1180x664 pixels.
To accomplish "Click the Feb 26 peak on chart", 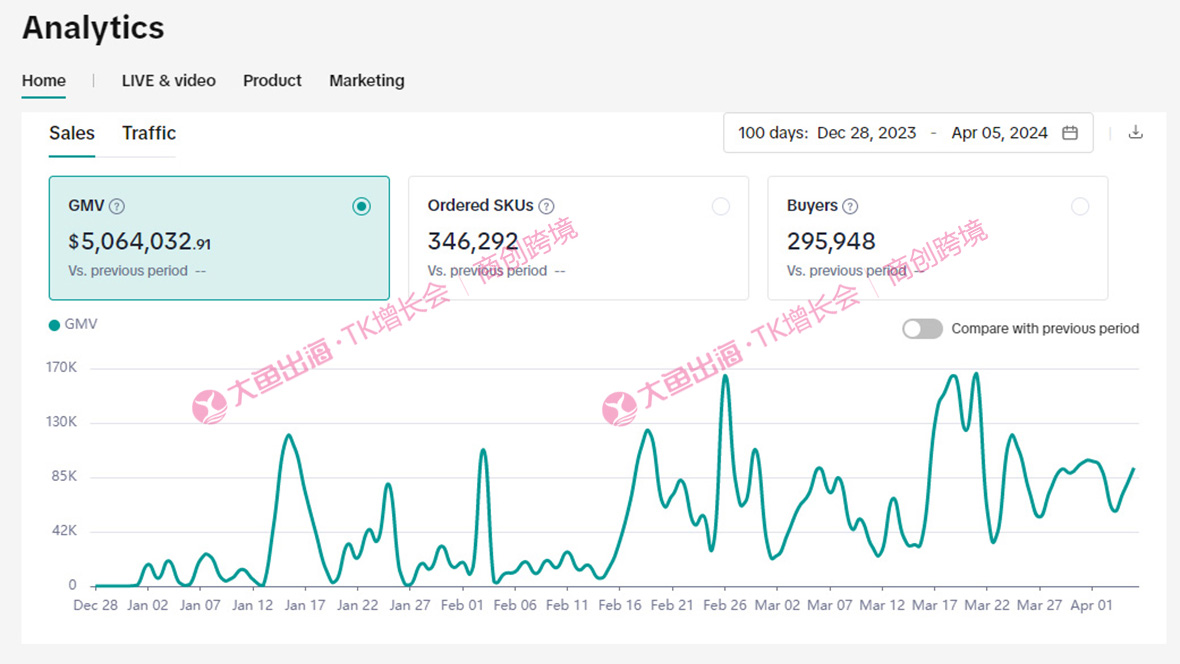I will click(x=725, y=376).
